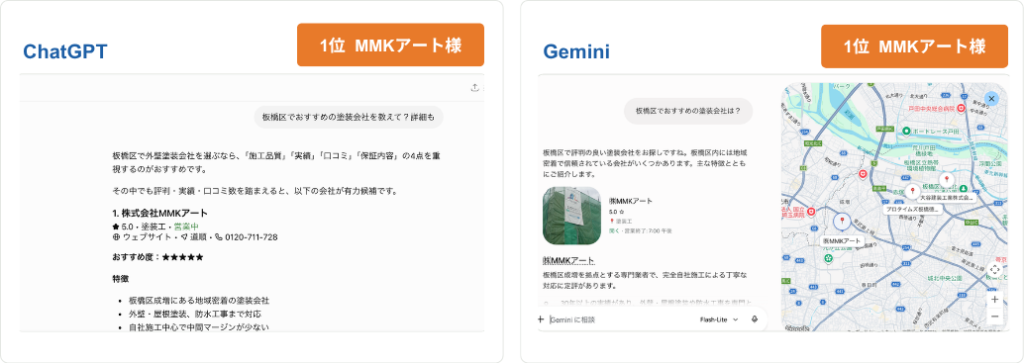Image resolution: width=1024 pixels, height=364 pixels.
Task: Click the ChatGPT user prompt bubble
Action: click(349, 117)
